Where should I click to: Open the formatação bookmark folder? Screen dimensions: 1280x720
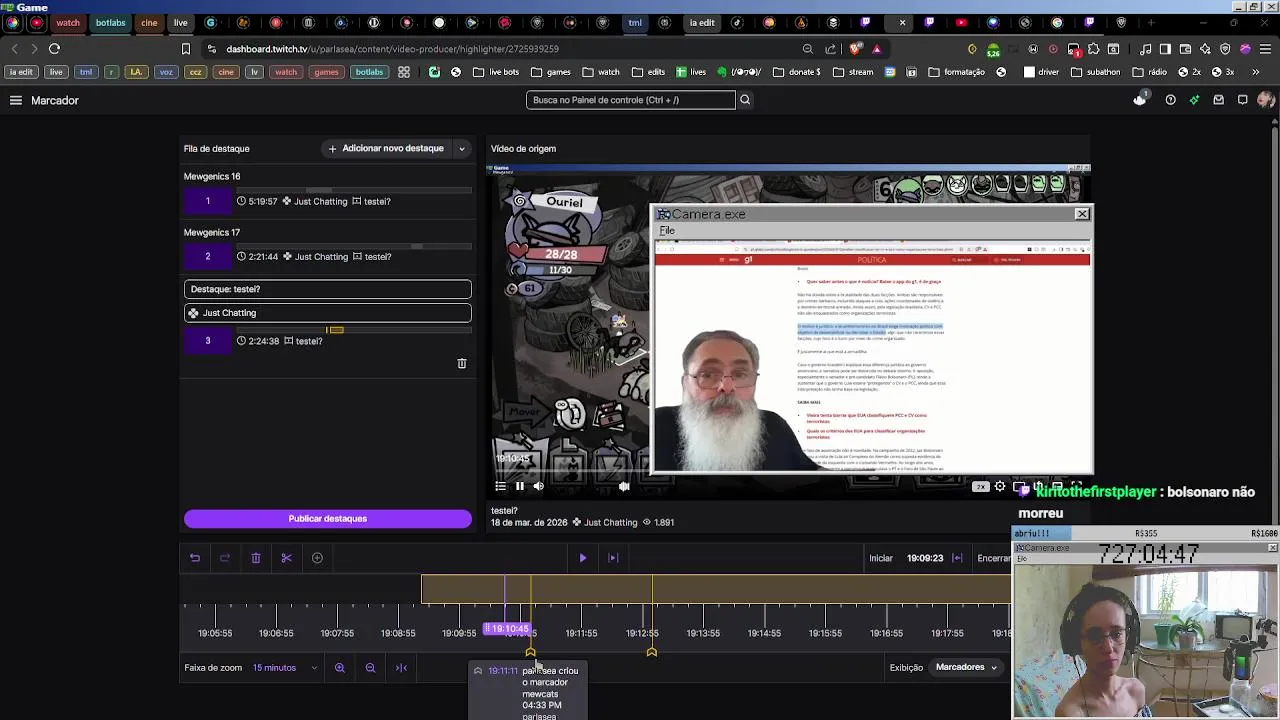click(957, 72)
